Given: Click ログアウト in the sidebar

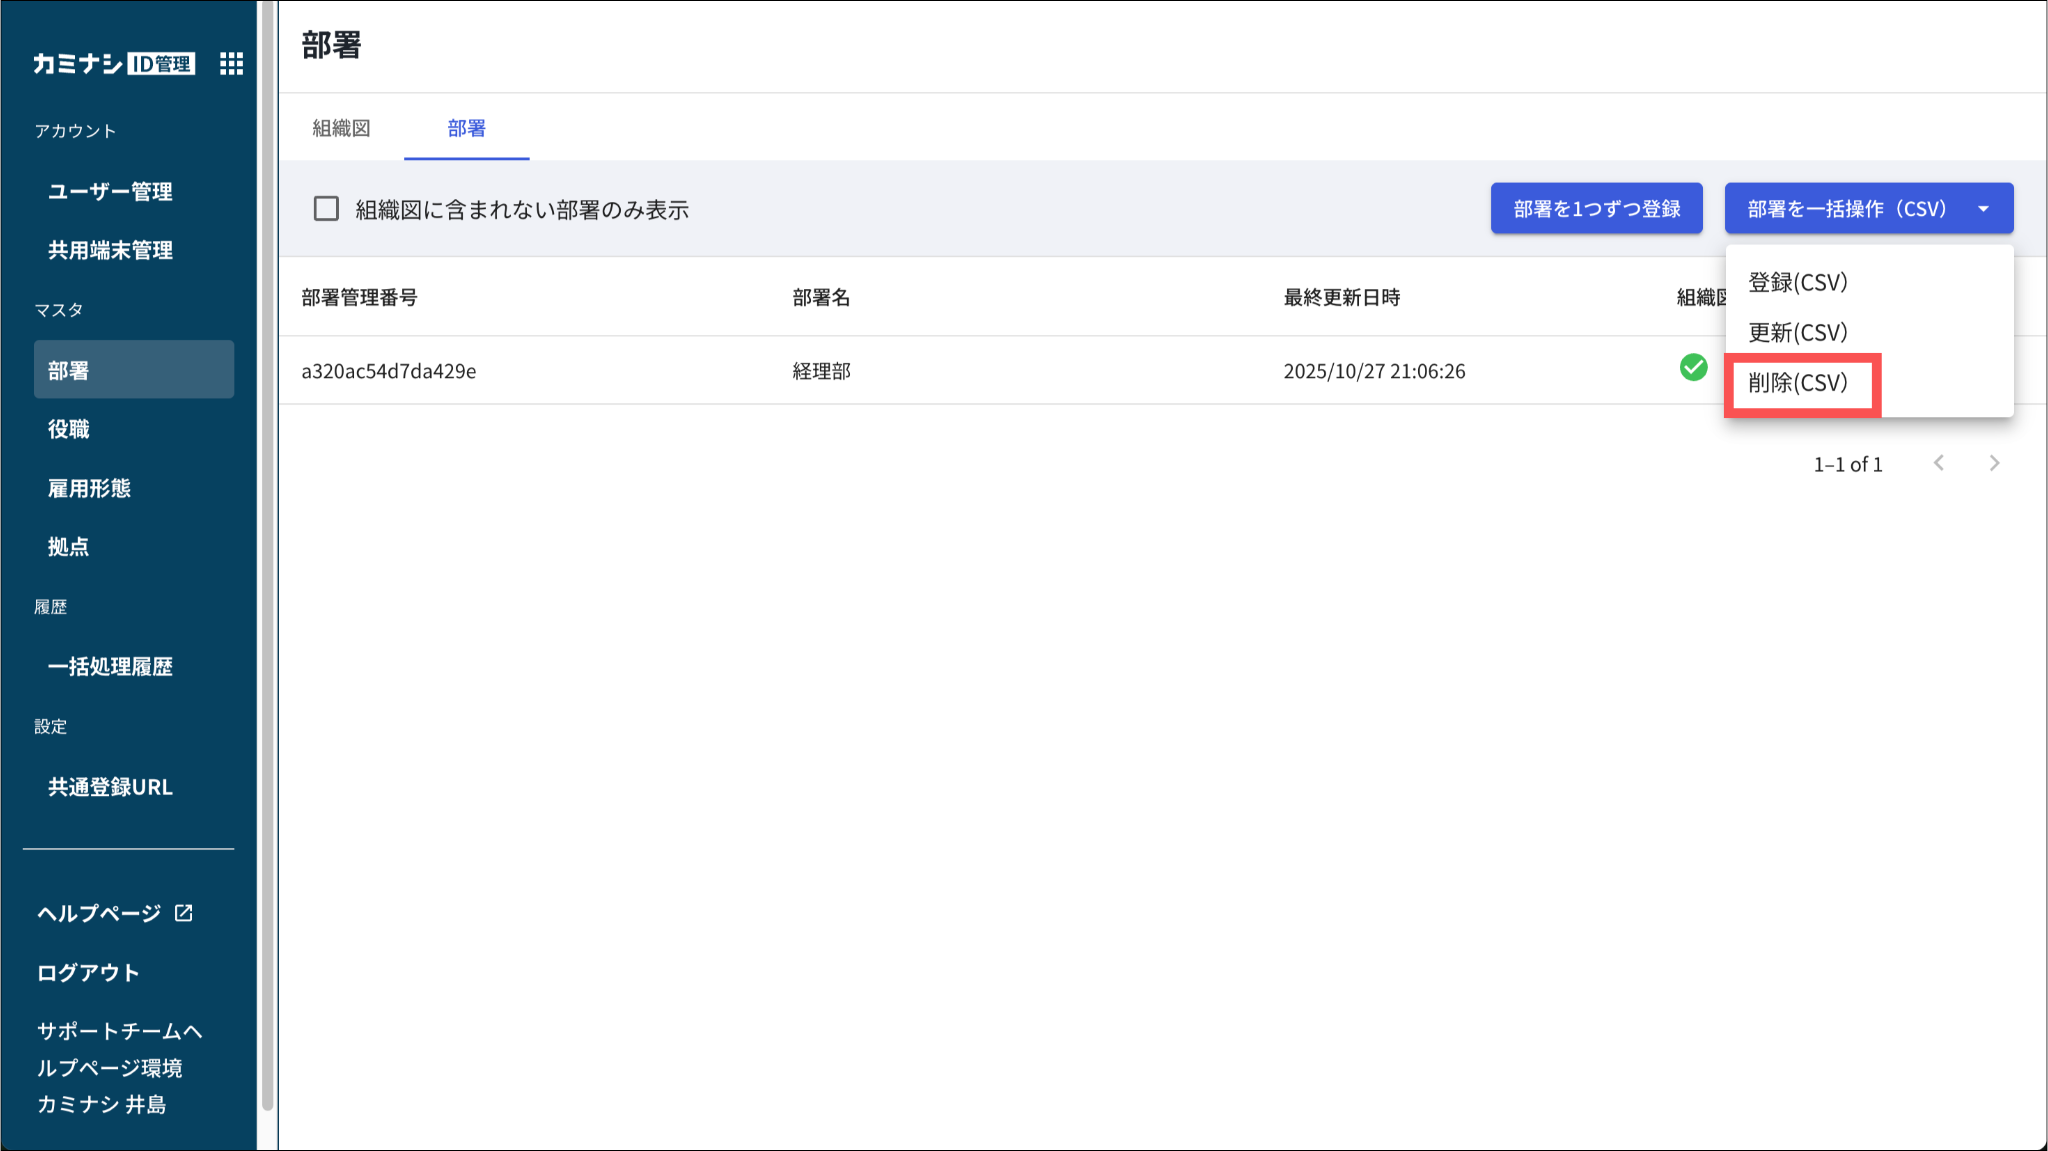Looking at the screenshot, I should coord(88,972).
